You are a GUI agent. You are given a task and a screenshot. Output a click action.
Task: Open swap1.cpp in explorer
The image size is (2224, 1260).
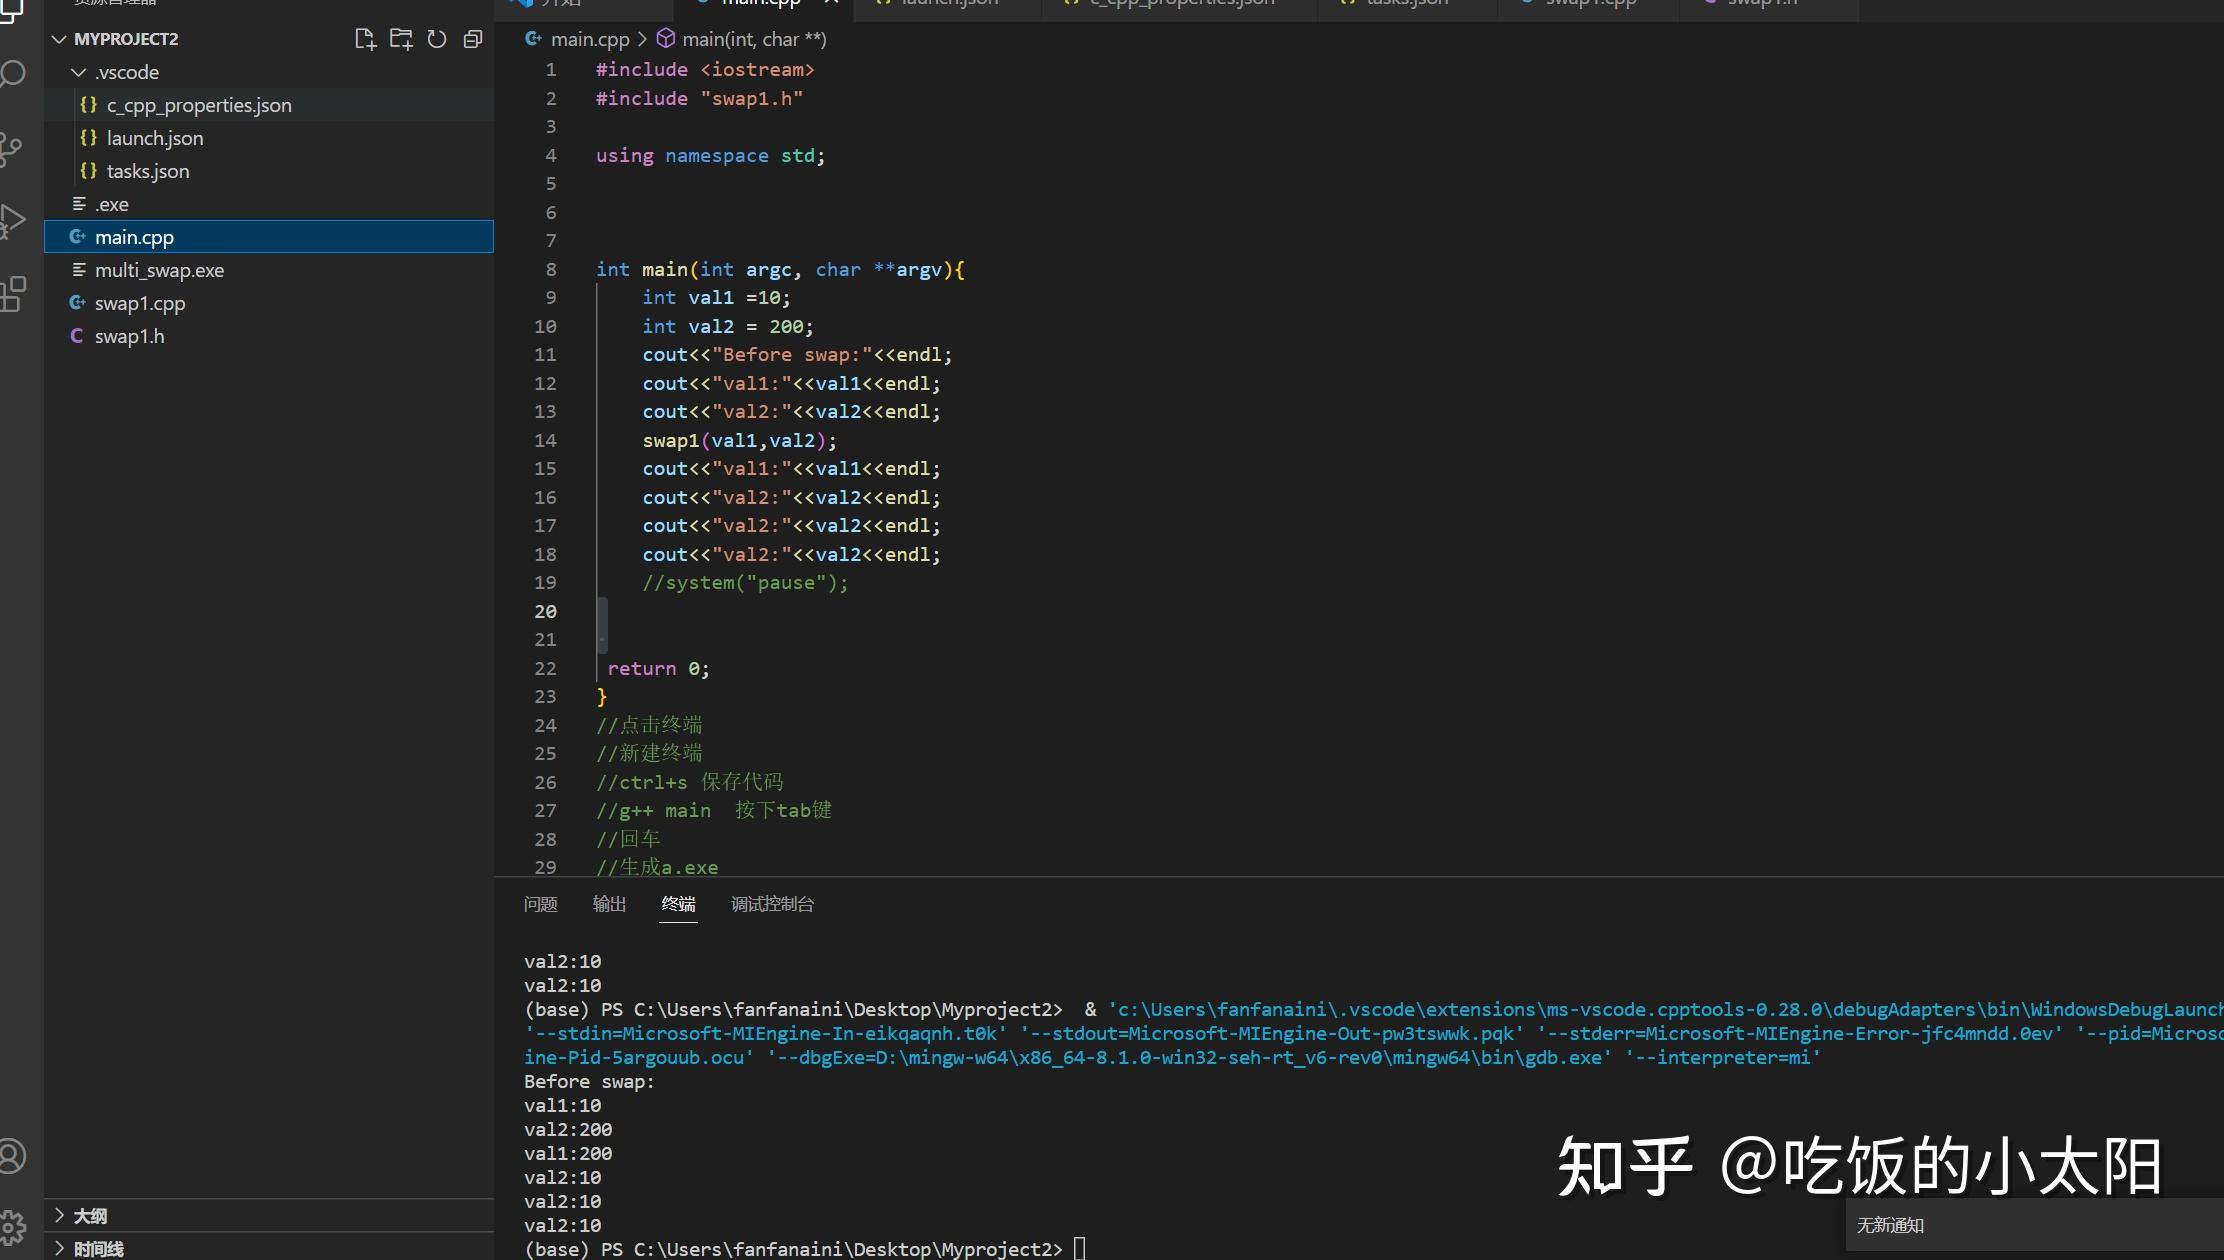tap(269, 303)
